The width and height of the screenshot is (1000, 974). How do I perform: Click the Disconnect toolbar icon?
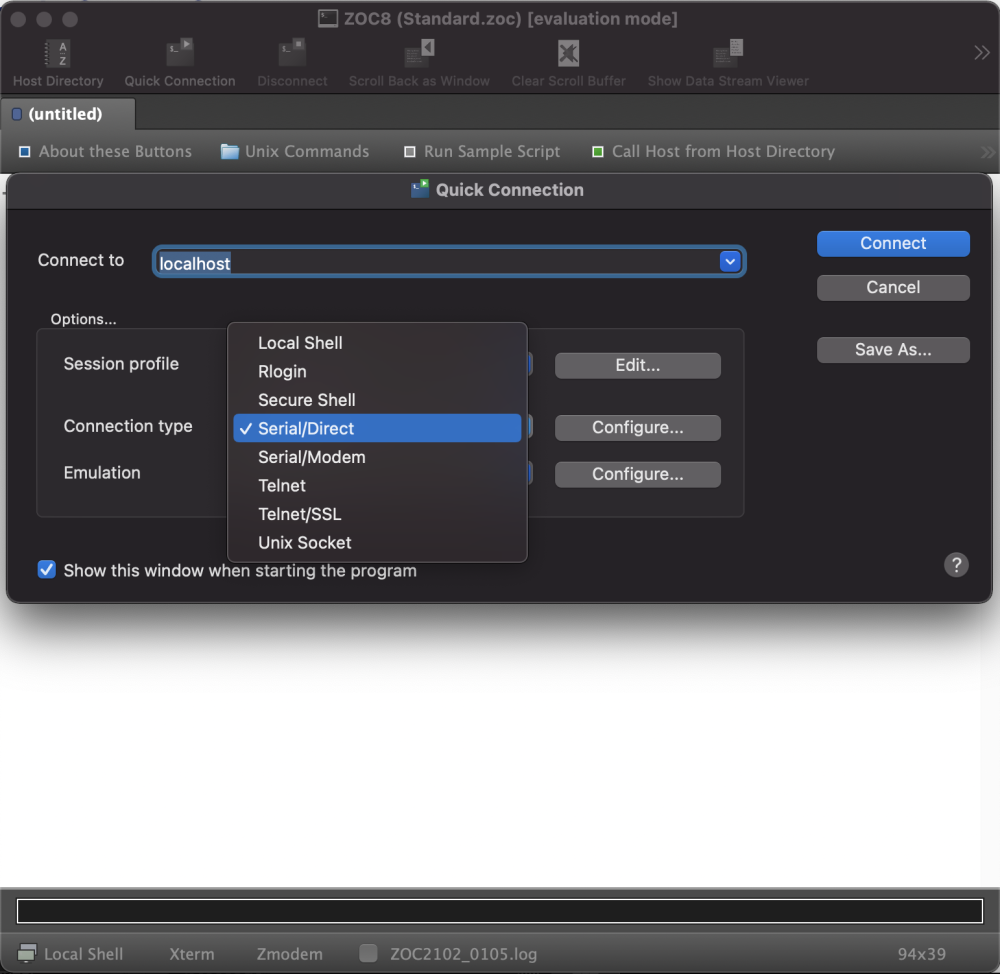click(292, 54)
